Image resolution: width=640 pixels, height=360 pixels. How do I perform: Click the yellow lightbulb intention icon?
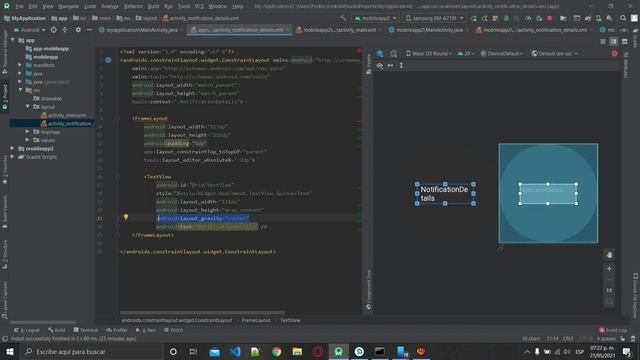tap(126, 217)
